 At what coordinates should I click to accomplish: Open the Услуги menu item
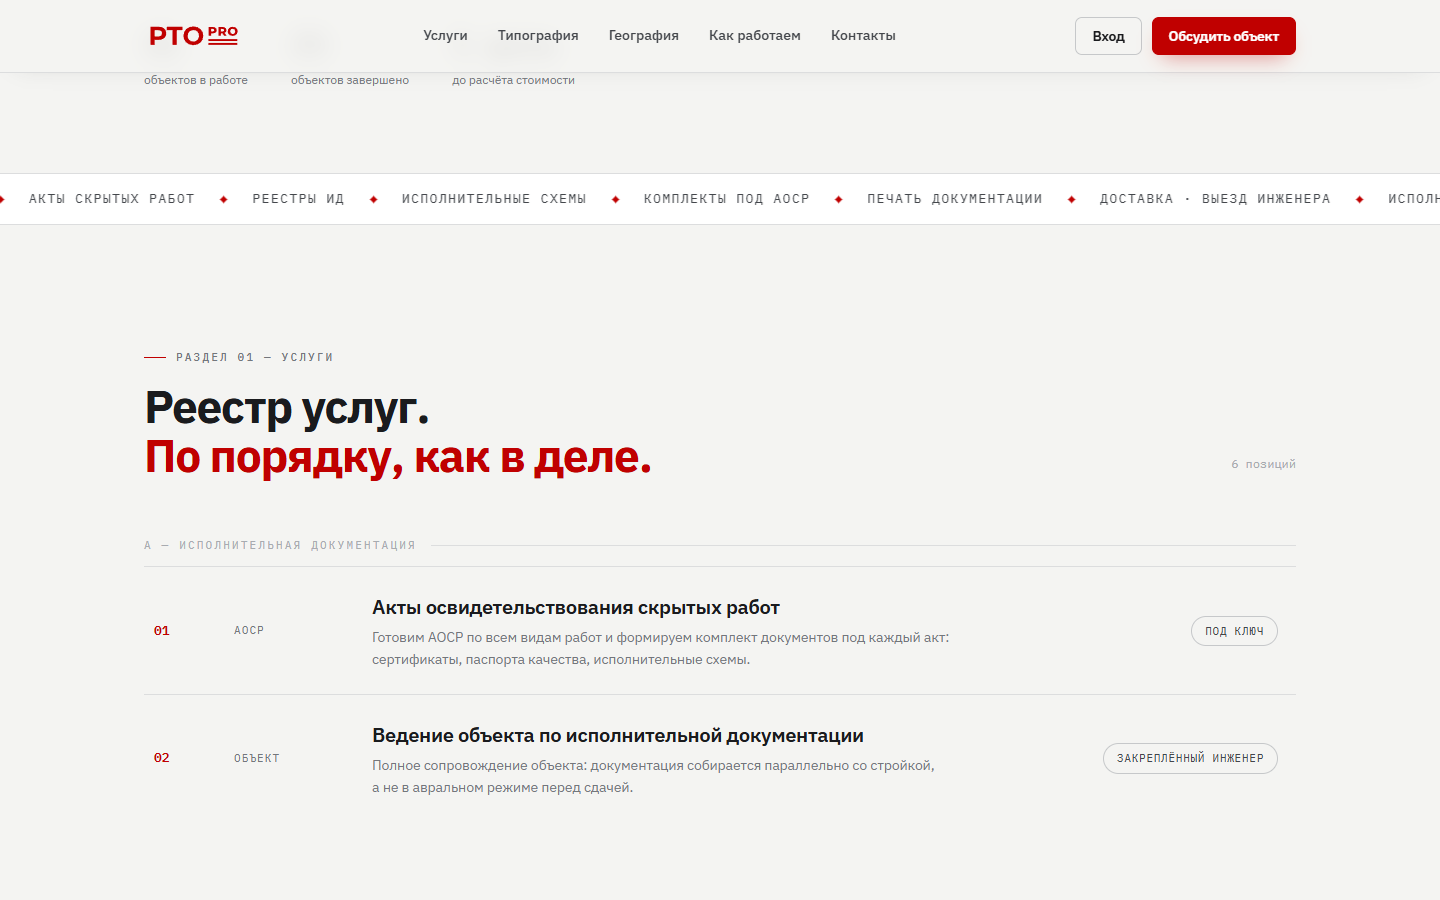point(445,35)
